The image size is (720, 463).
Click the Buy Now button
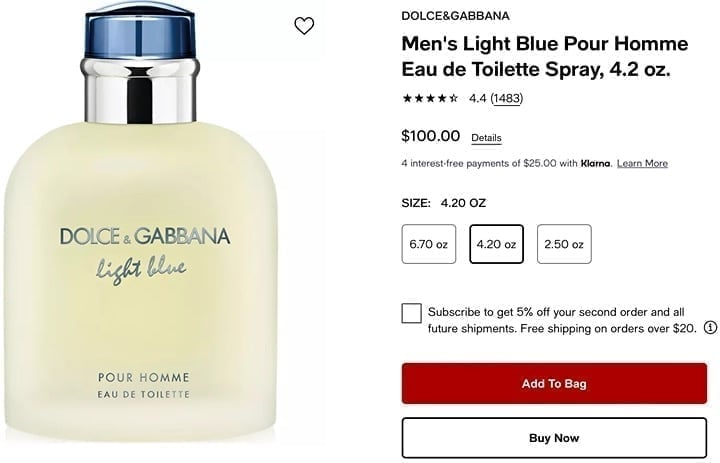pos(554,438)
